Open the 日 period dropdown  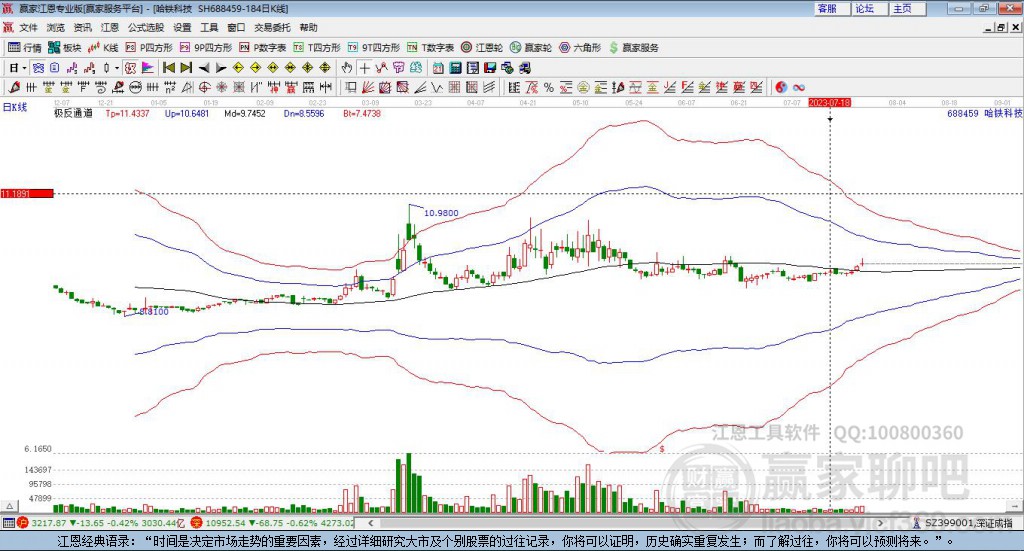click(x=18, y=68)
